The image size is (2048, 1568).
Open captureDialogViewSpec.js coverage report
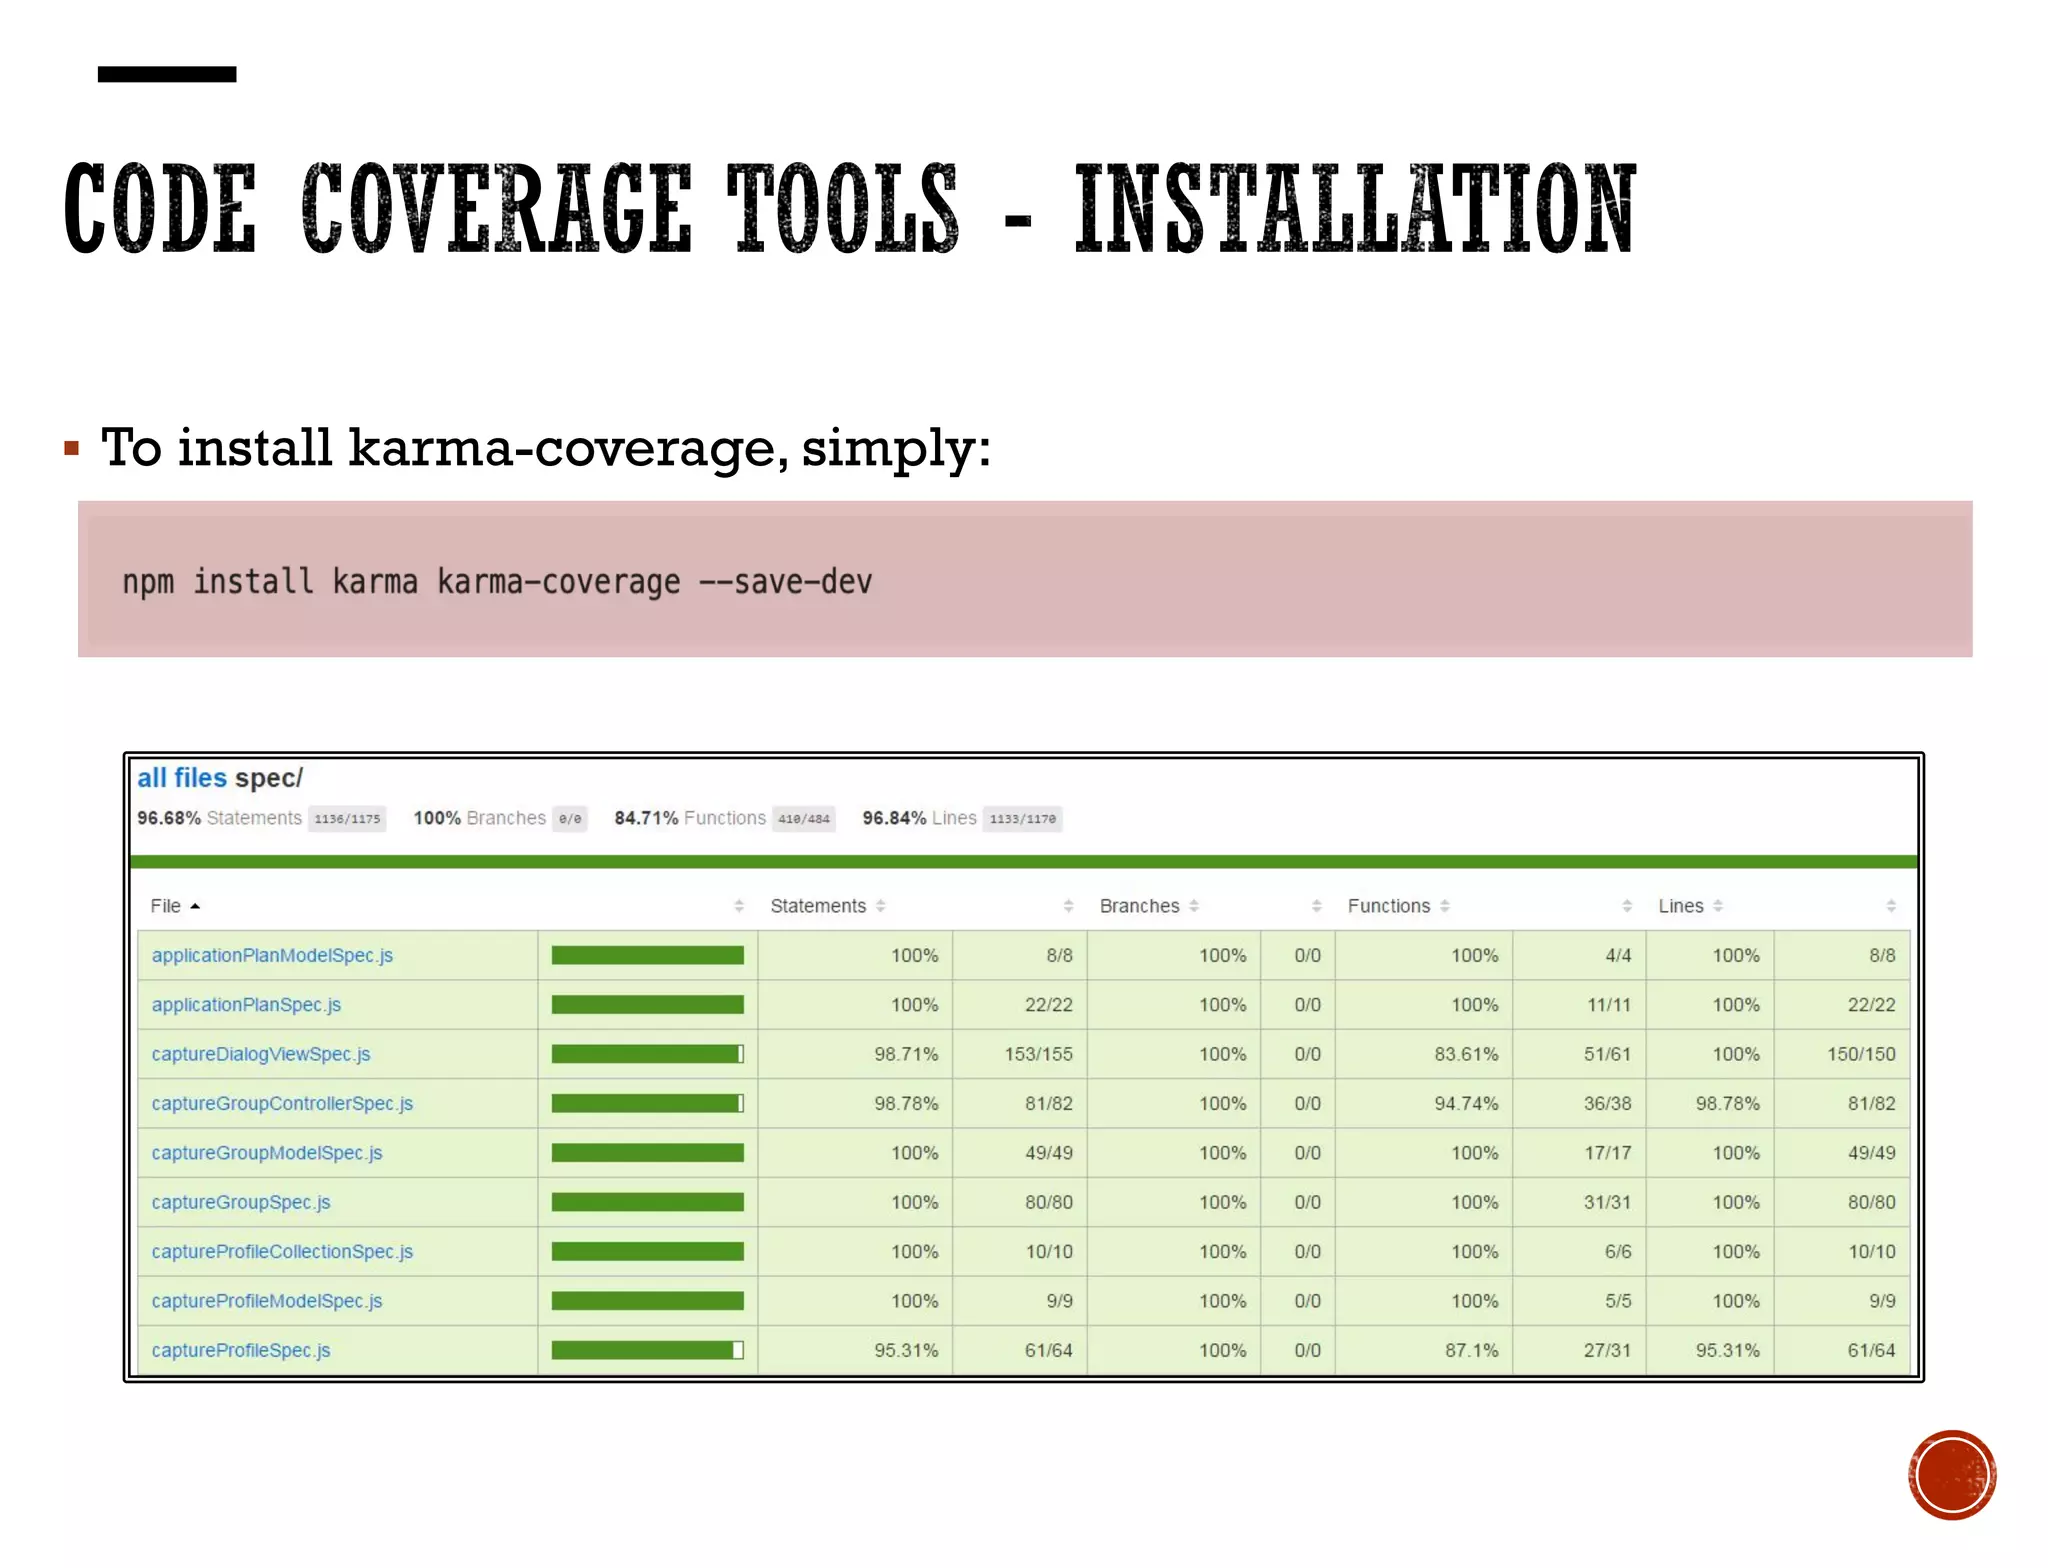tap(261, 1054)
